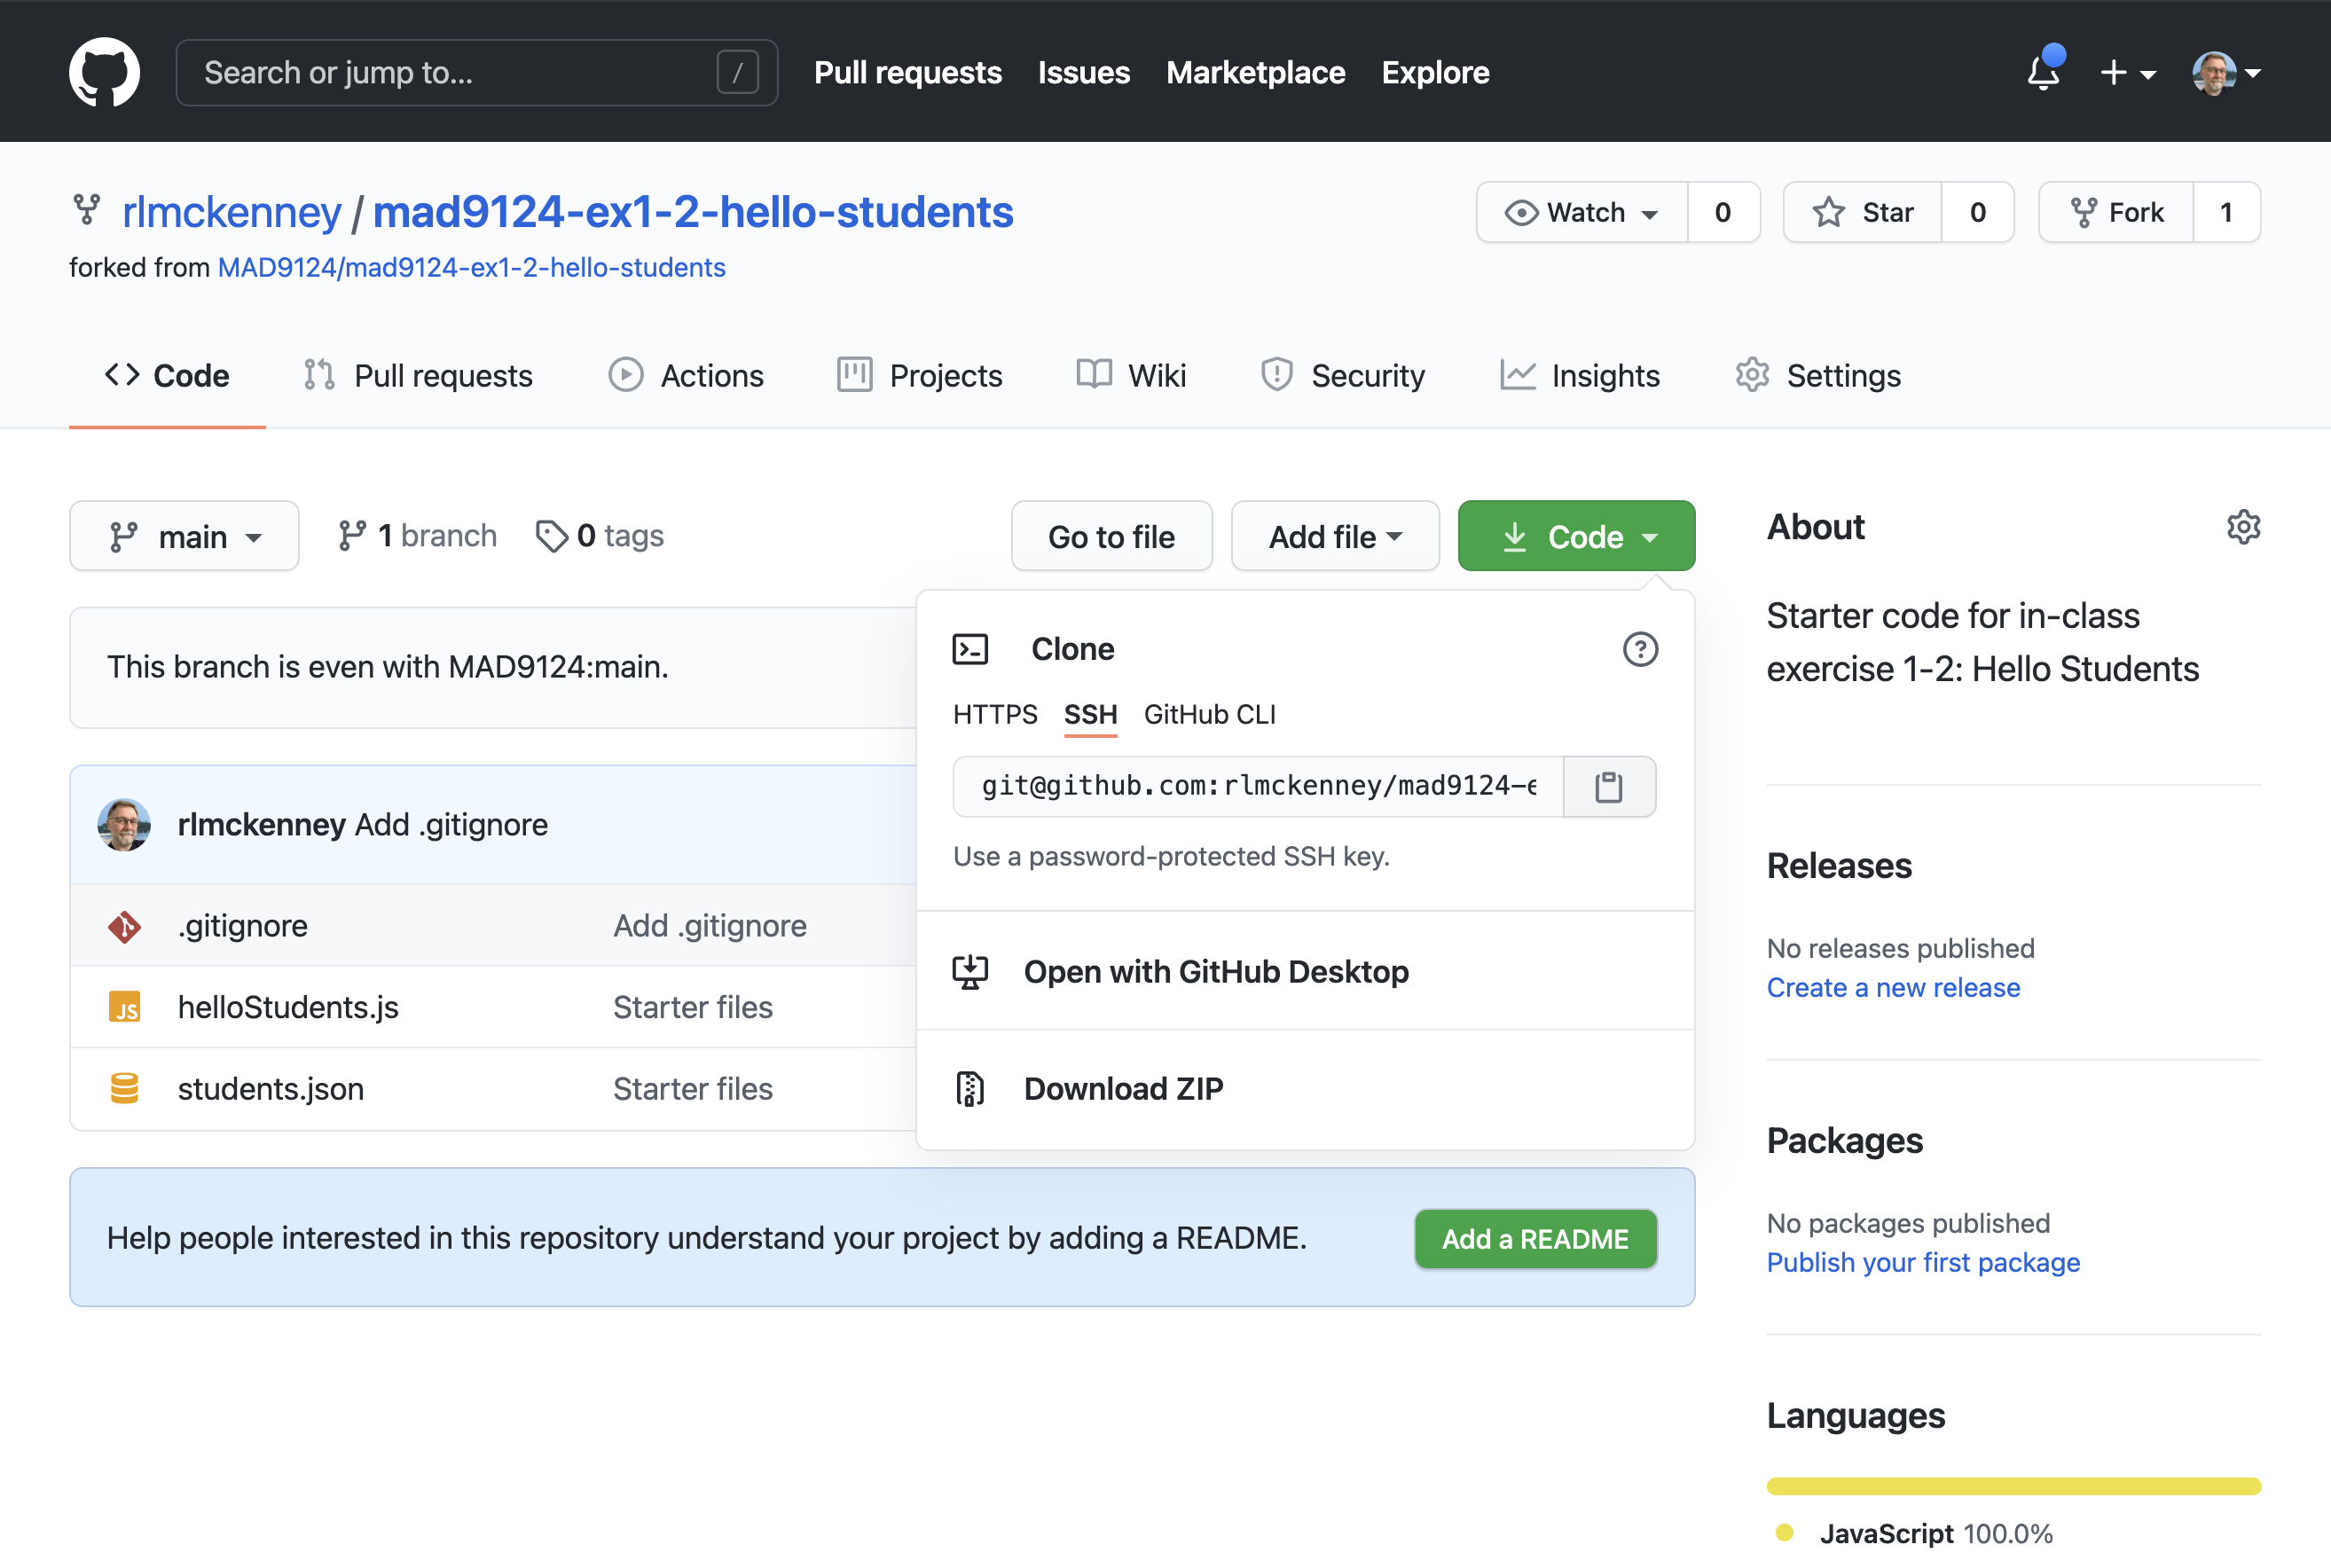Open the rlmckenney owner link
The image size is (2331, 1568).
coord(232,212)
